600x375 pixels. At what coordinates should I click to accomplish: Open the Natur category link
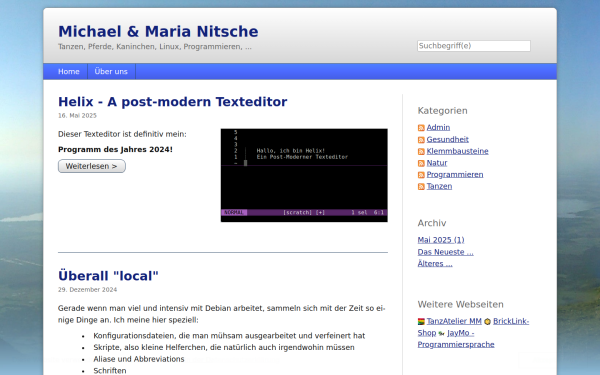coord(437,163)
